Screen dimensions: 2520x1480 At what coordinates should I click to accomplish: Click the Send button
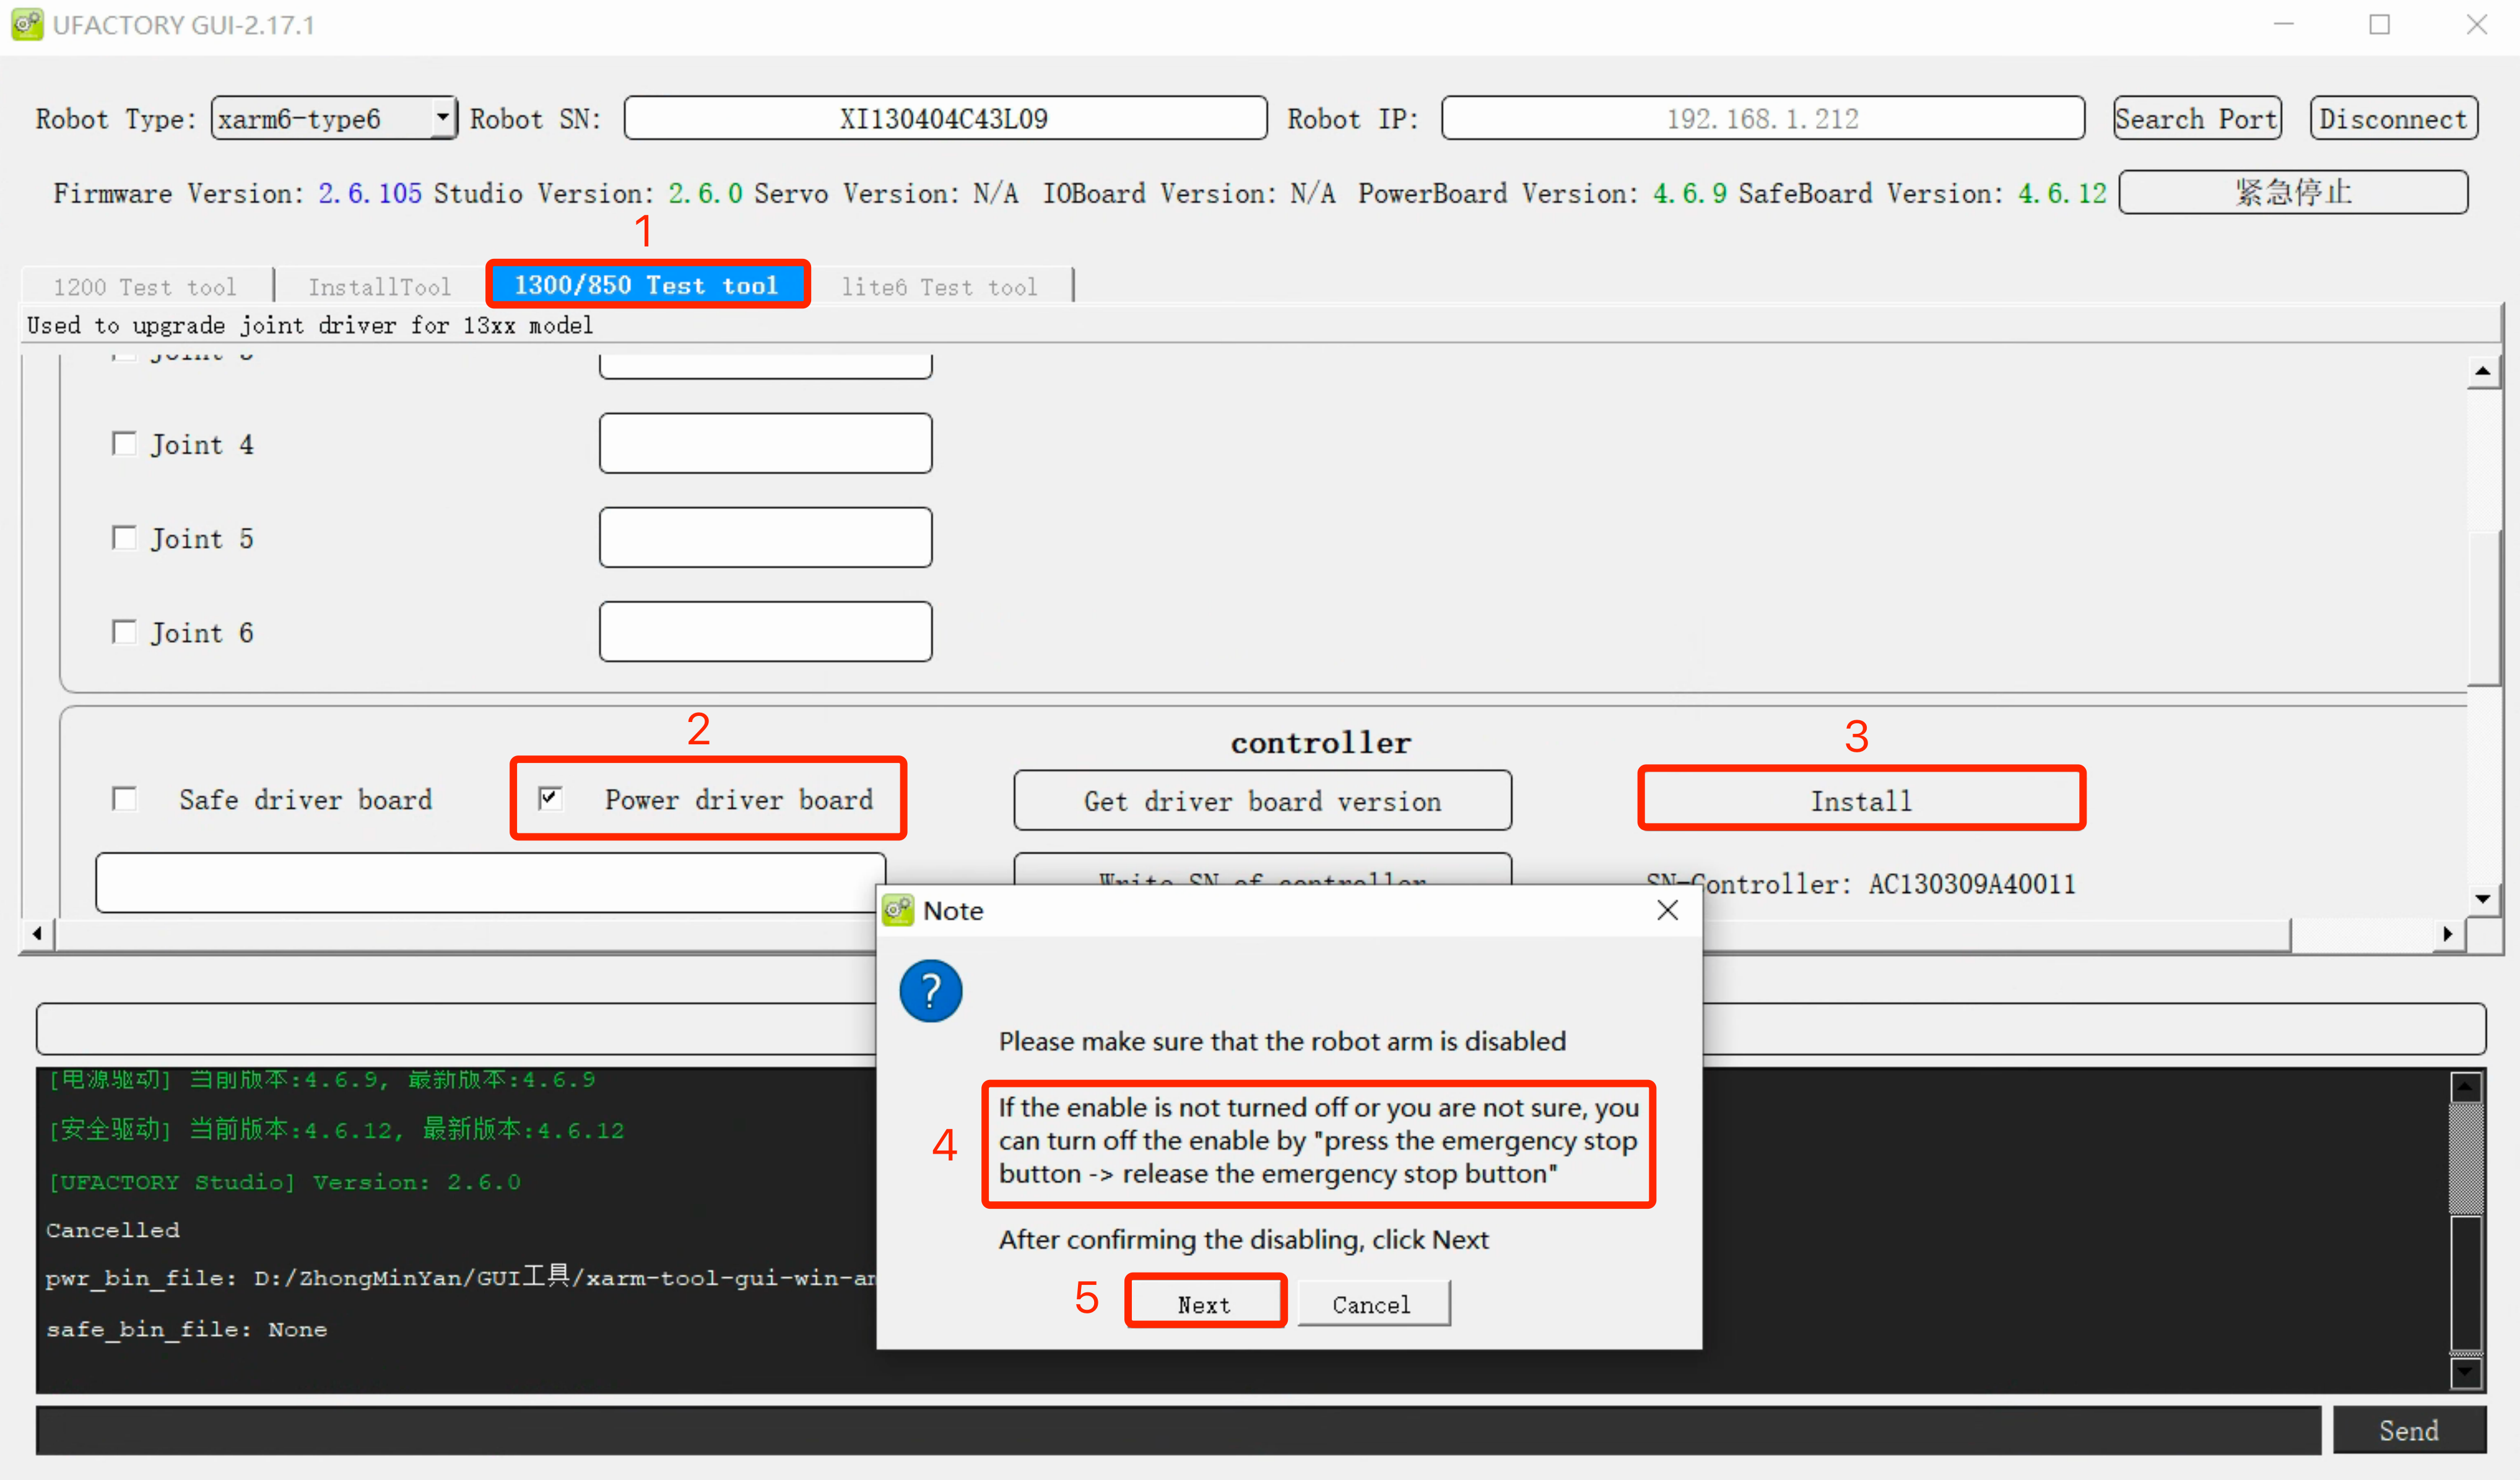(x=2408, y=1430)
